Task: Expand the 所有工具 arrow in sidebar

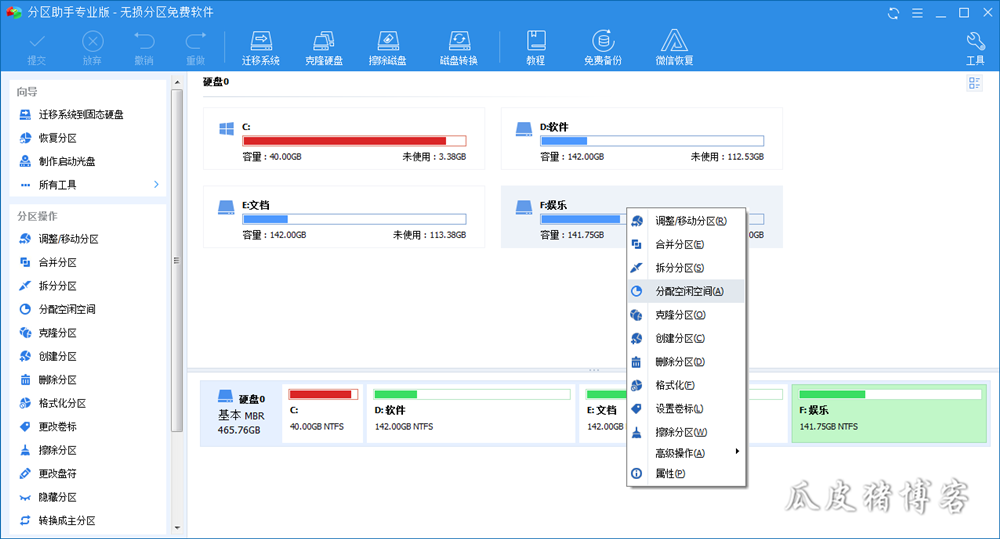Action: point(156,185)
